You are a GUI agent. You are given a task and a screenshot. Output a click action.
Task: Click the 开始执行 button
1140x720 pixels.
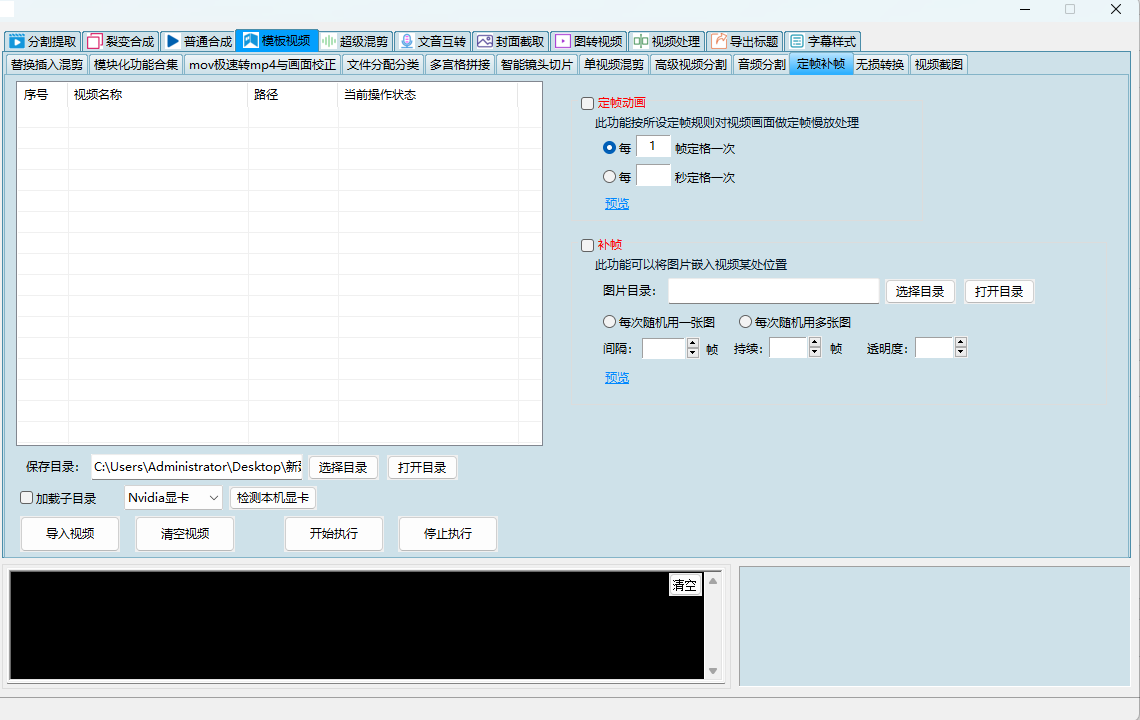[x=334, y=534]
